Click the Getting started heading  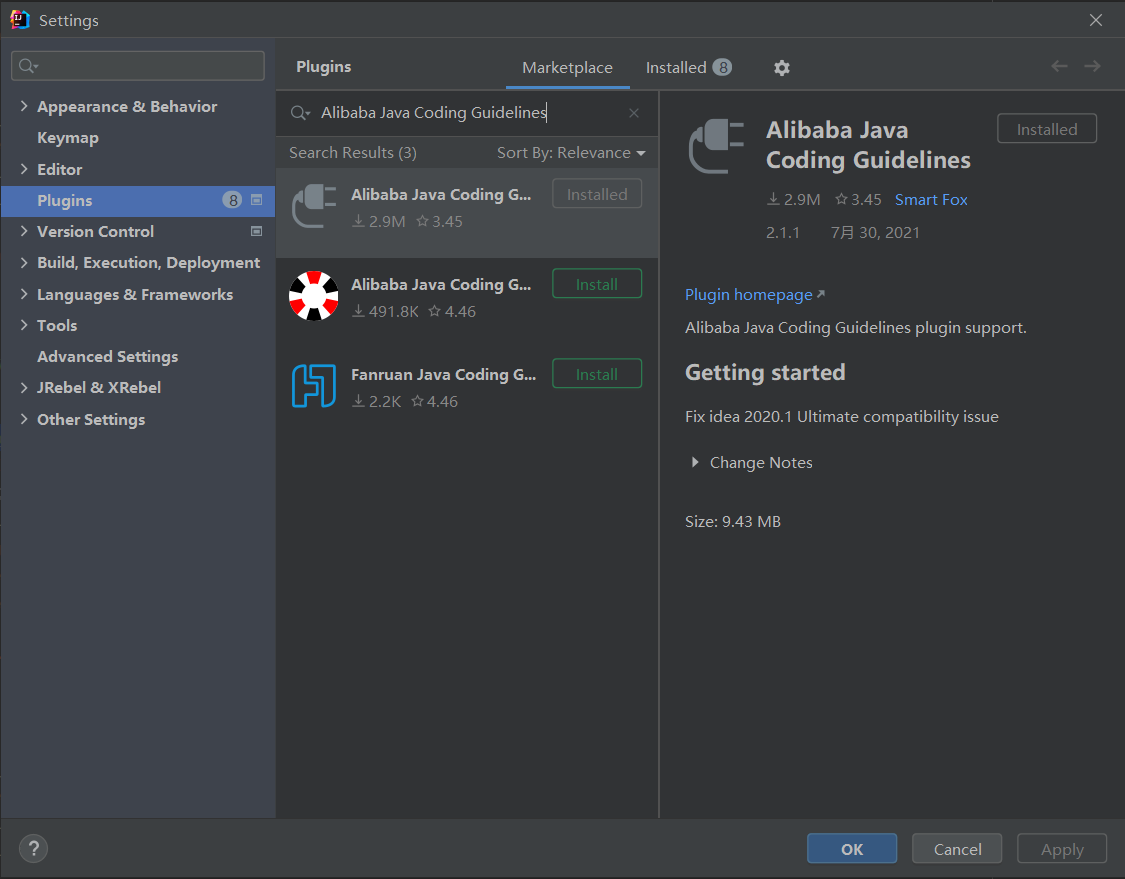765,372
